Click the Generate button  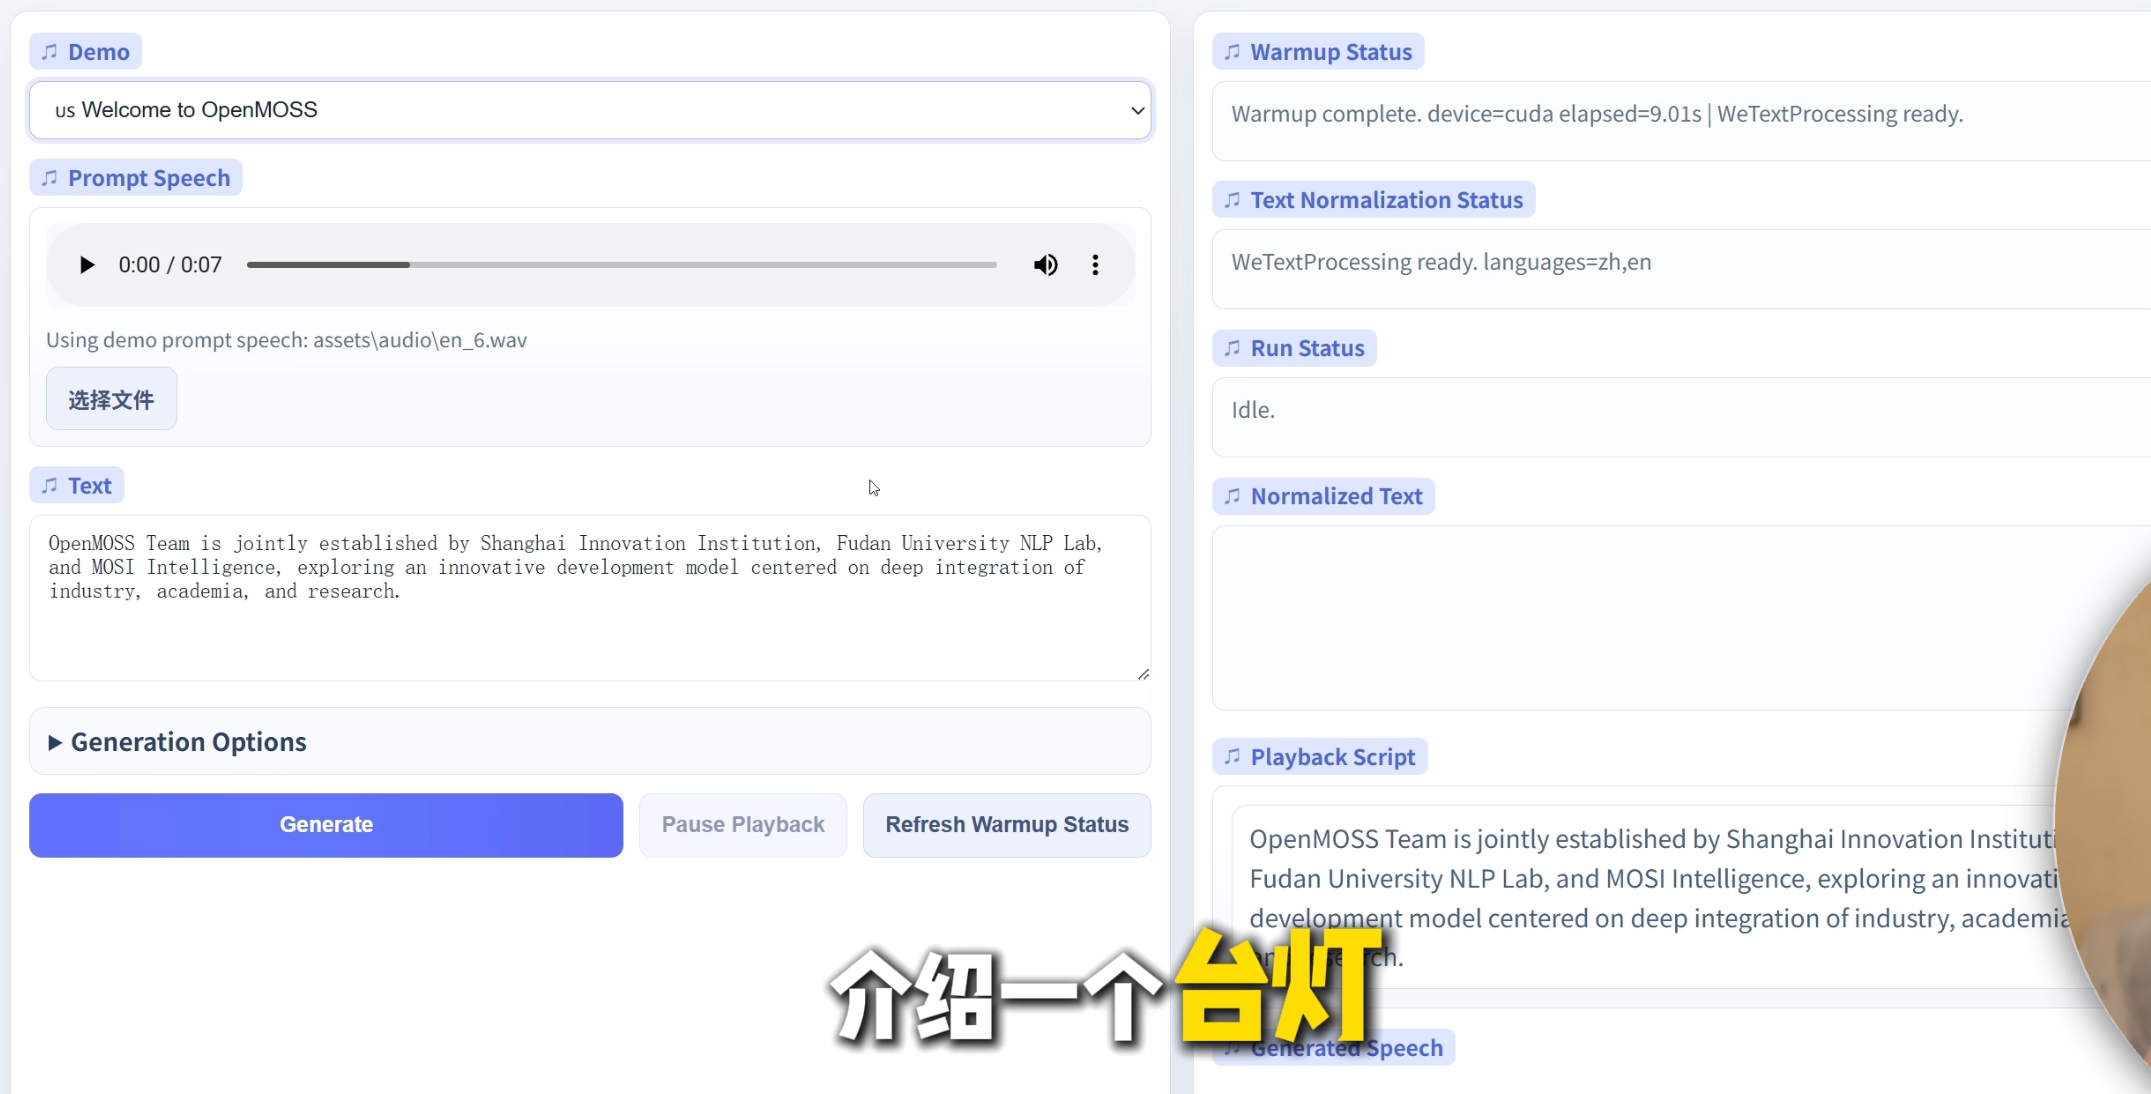coord(326,825)
